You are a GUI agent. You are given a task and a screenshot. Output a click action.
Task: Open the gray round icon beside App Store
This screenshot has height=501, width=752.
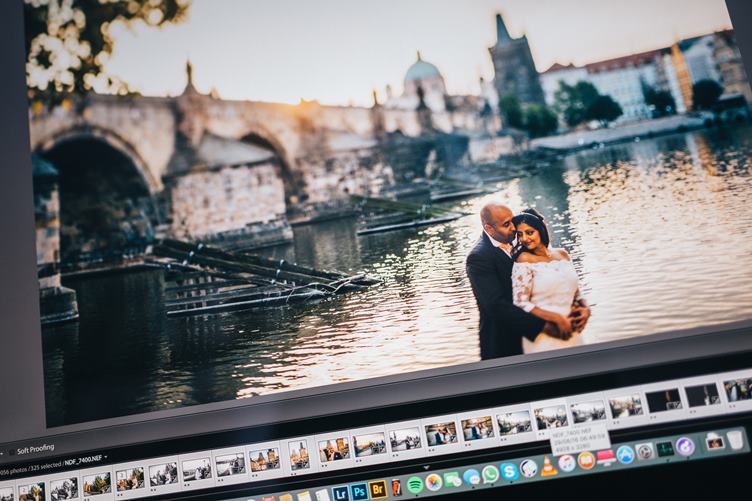point(645,452)
